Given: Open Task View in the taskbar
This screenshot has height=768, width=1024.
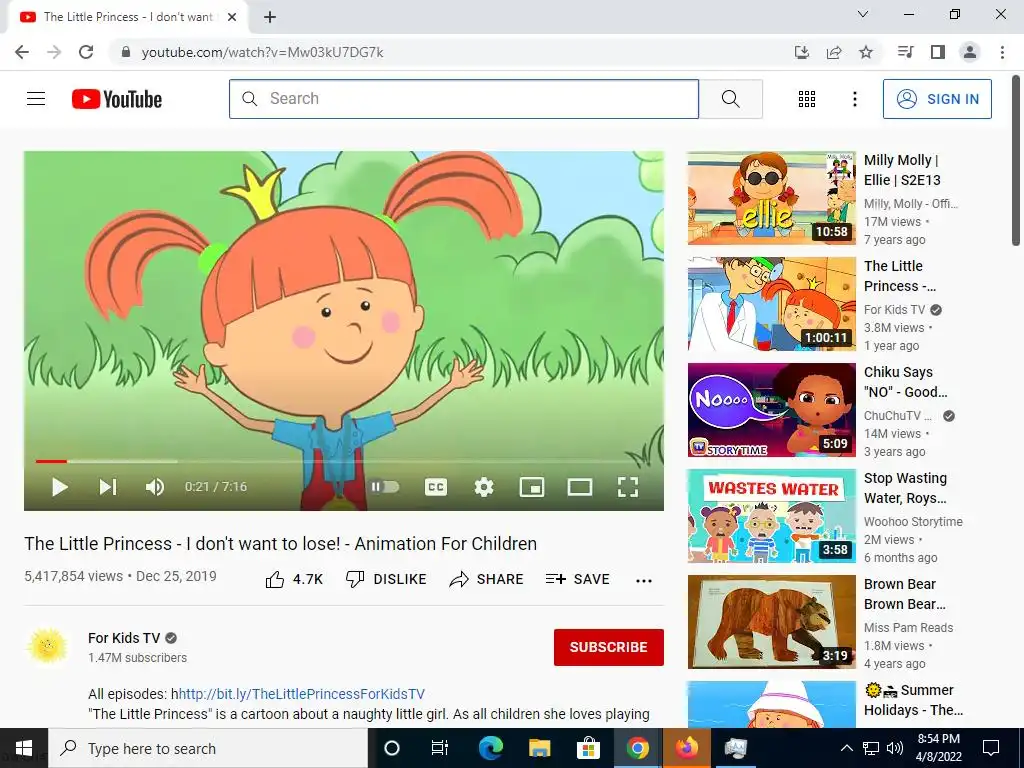Looking at the screenshot, I should 440,748.
